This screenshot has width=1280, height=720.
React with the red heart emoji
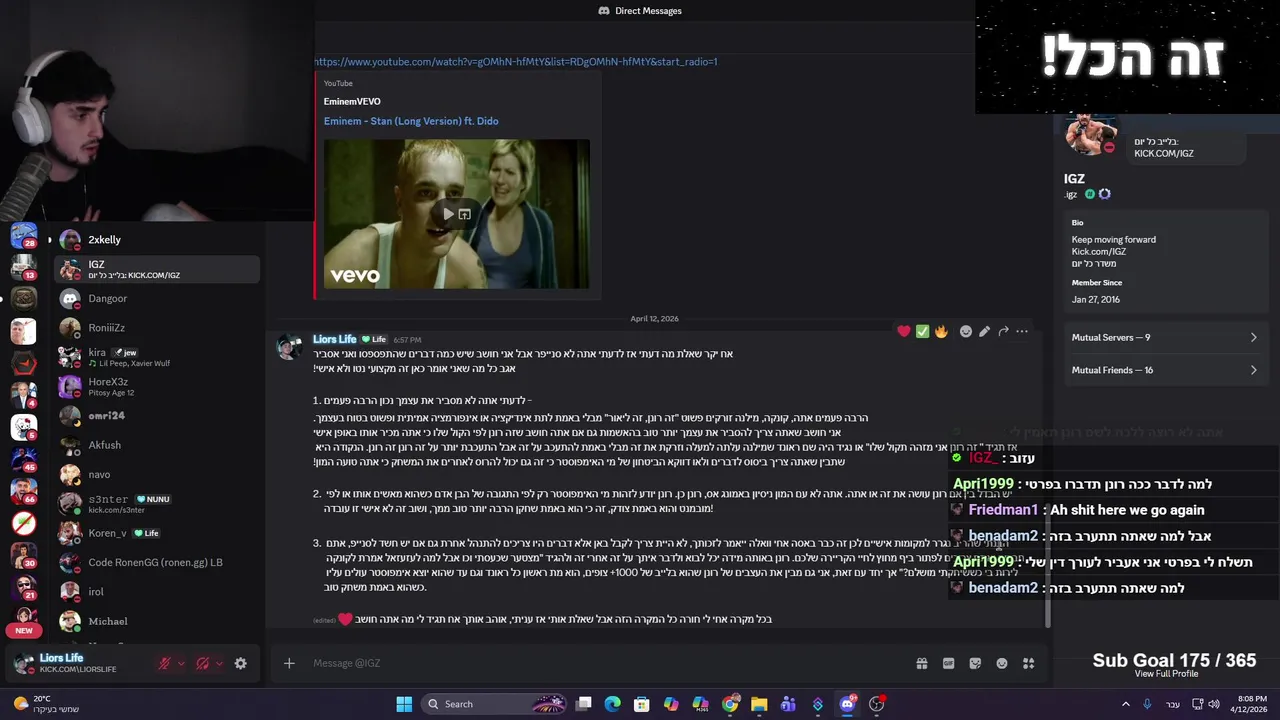pyautogui.click(x=904, y=331)
